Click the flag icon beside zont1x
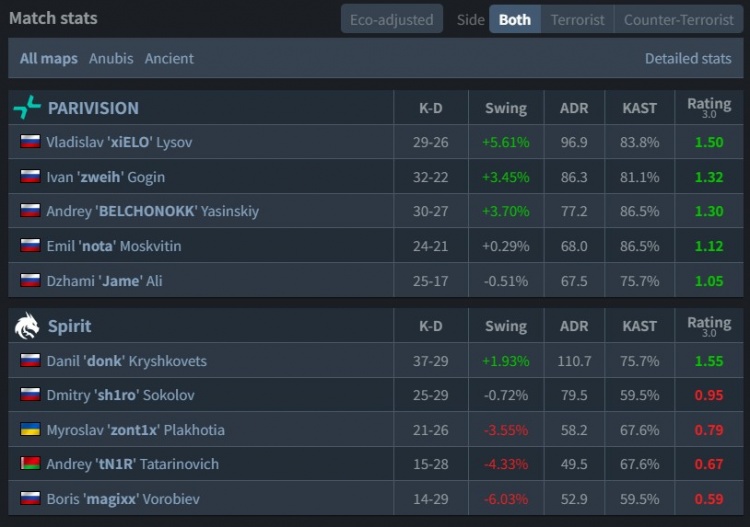This screenshot has width=750, height=527. coord(30,430)
